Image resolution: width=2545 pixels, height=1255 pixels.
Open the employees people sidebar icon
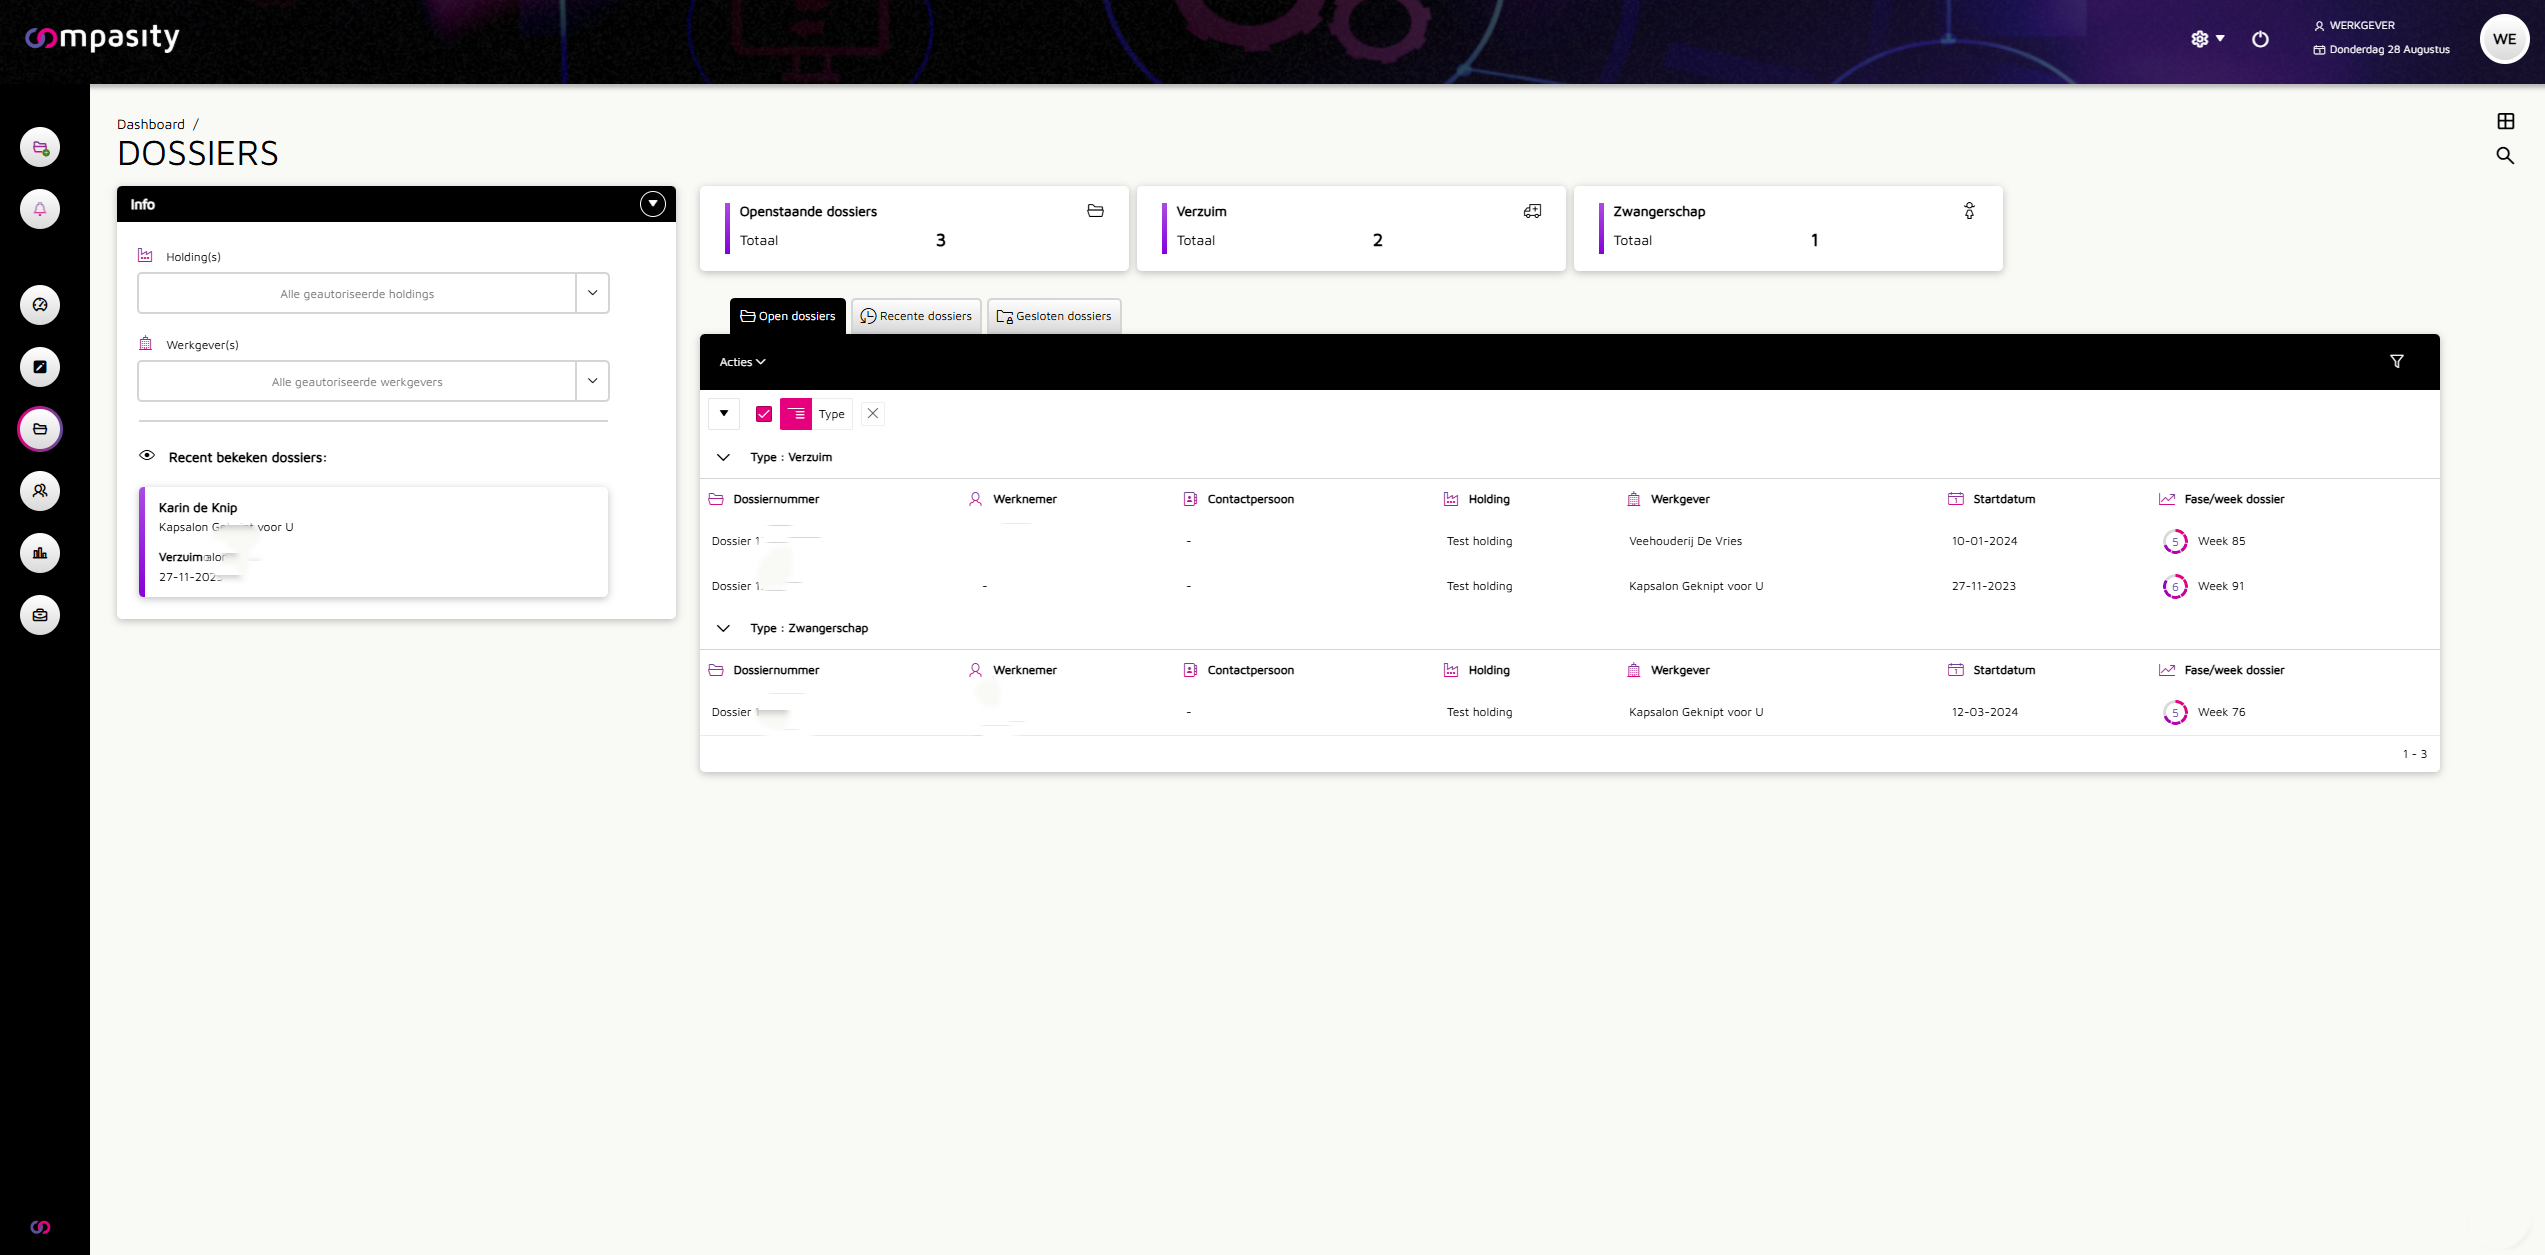tap(40, 491)
